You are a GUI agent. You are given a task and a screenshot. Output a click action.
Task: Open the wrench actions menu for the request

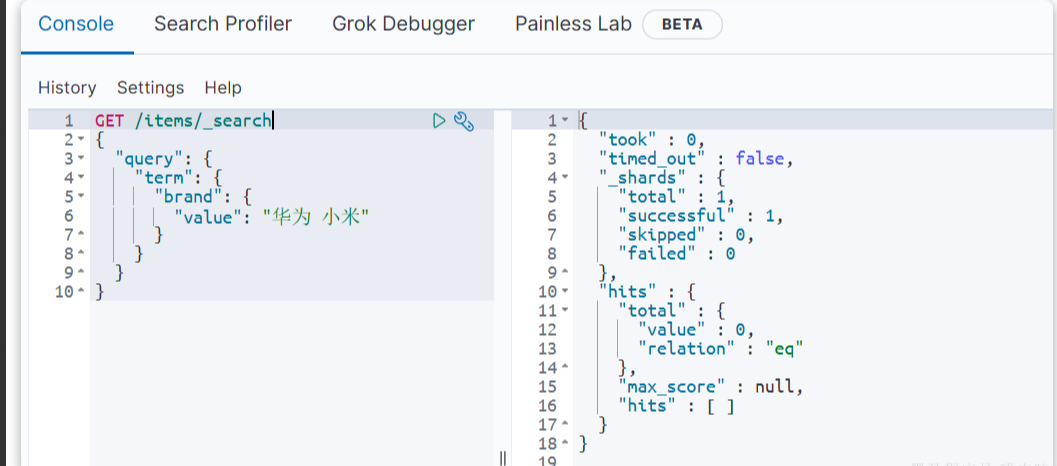point(462,121)
